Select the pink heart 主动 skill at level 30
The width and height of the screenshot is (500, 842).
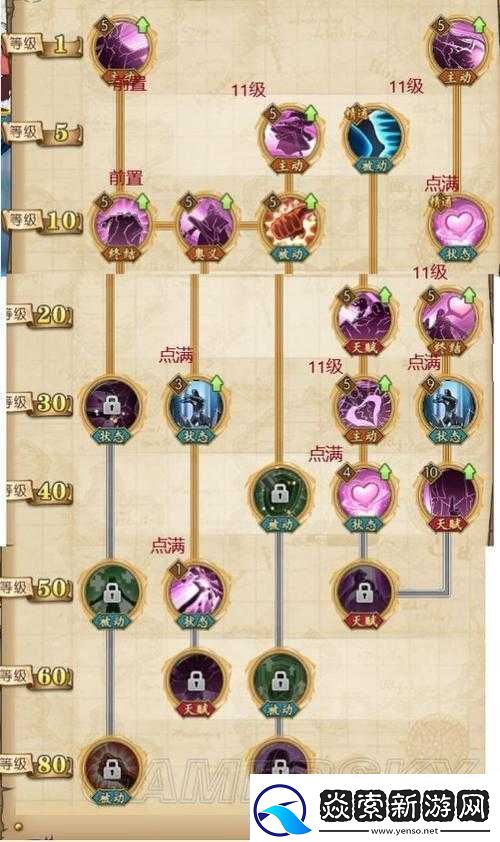[x=364, y=408]
